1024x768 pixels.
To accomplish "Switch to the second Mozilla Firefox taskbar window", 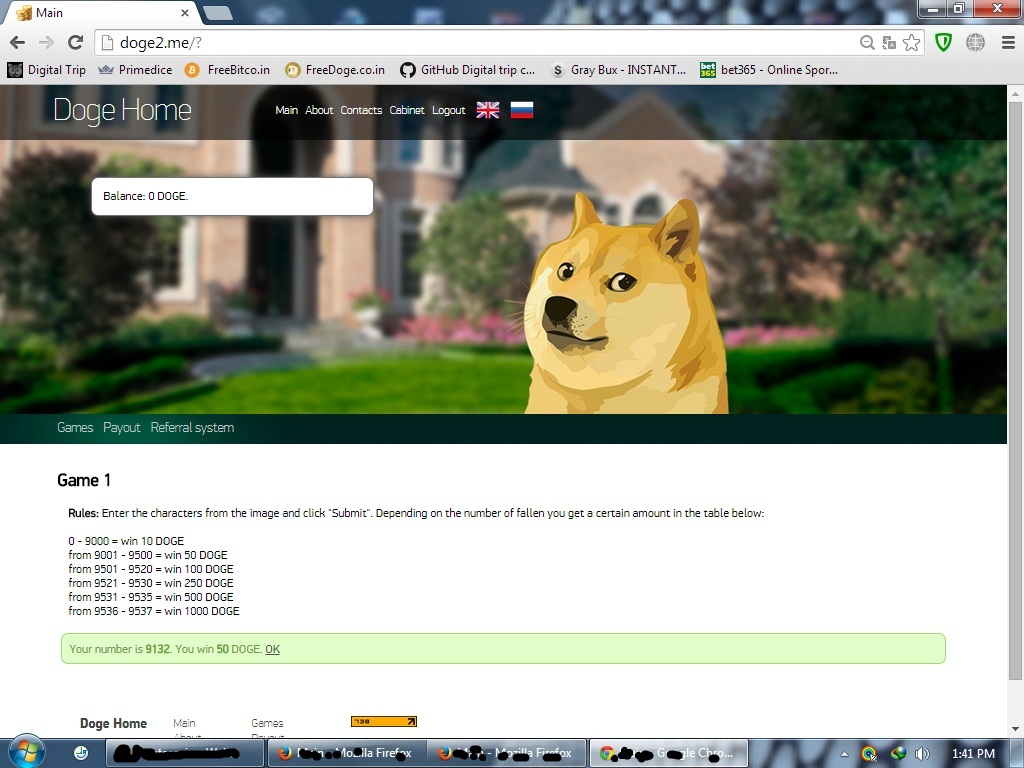I will click(506, 753).
